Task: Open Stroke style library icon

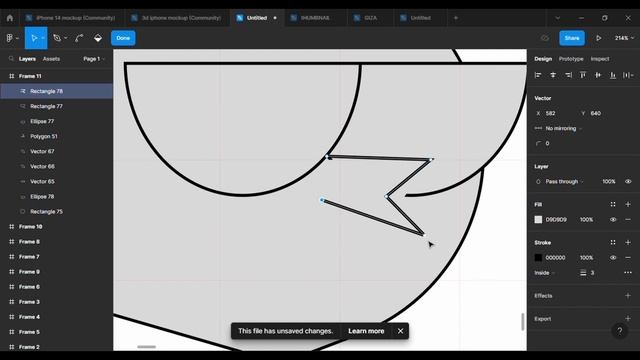Action: (613, 242)
